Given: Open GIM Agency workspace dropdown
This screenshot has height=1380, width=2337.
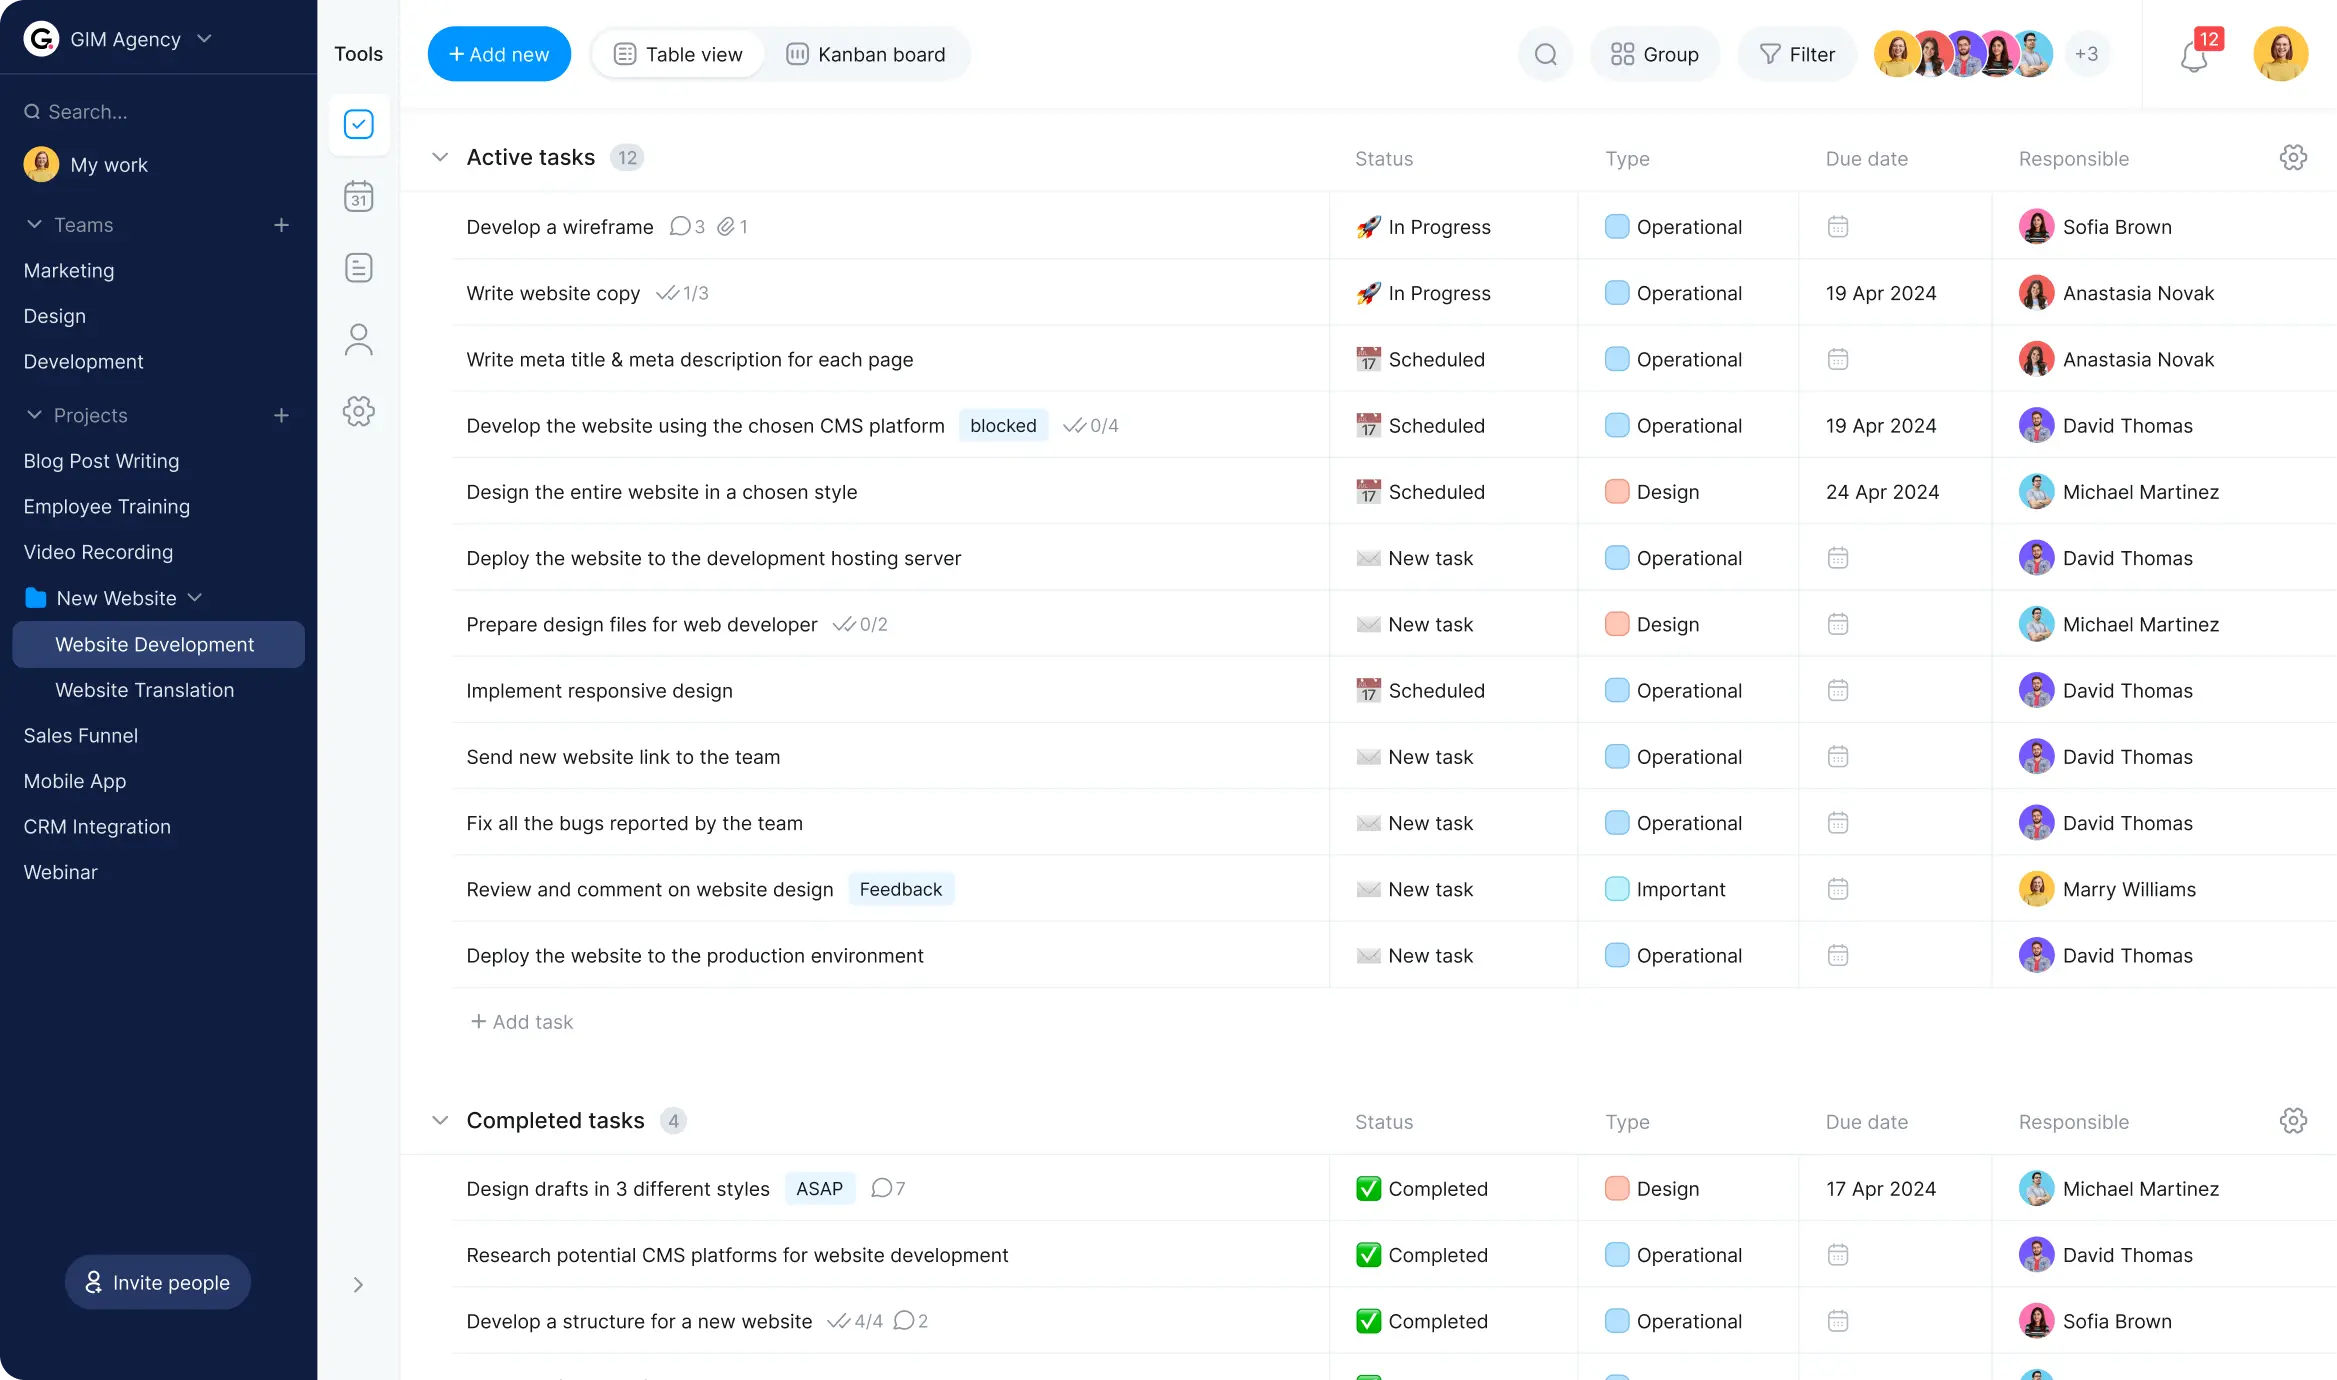Looking at the screenshot, I should click(204, 39).
